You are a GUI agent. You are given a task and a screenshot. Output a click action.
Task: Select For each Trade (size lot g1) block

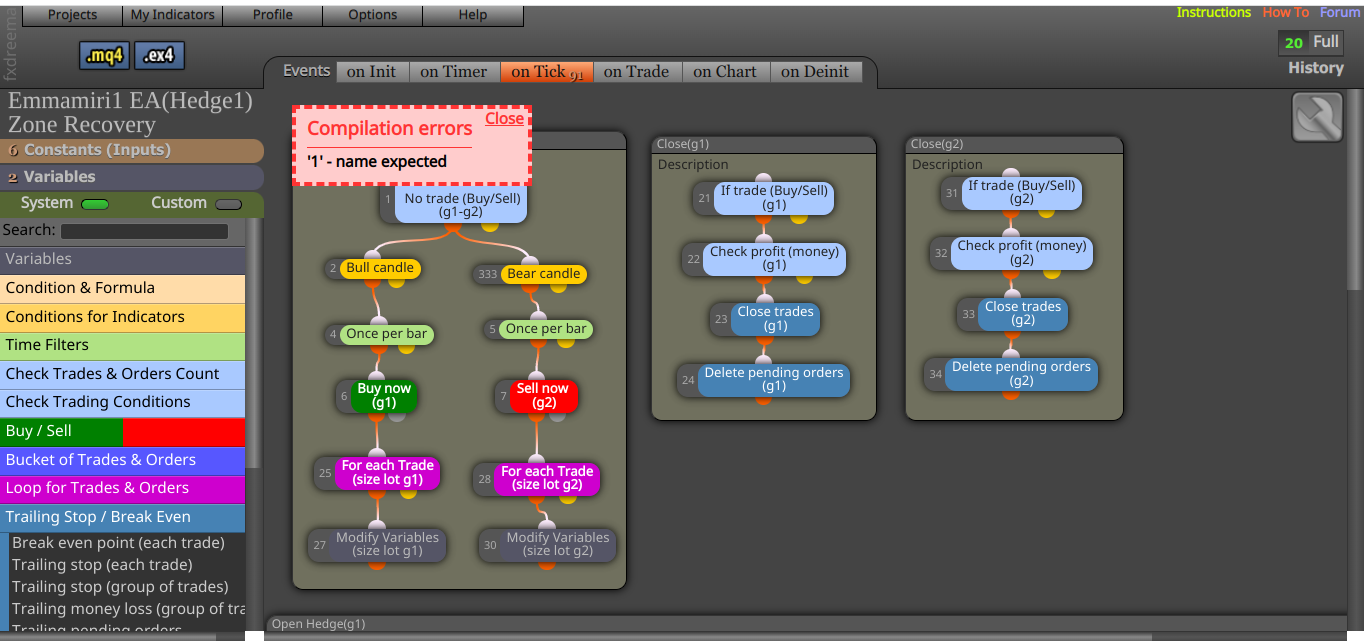pyautogui.click(x=387, y=473)
